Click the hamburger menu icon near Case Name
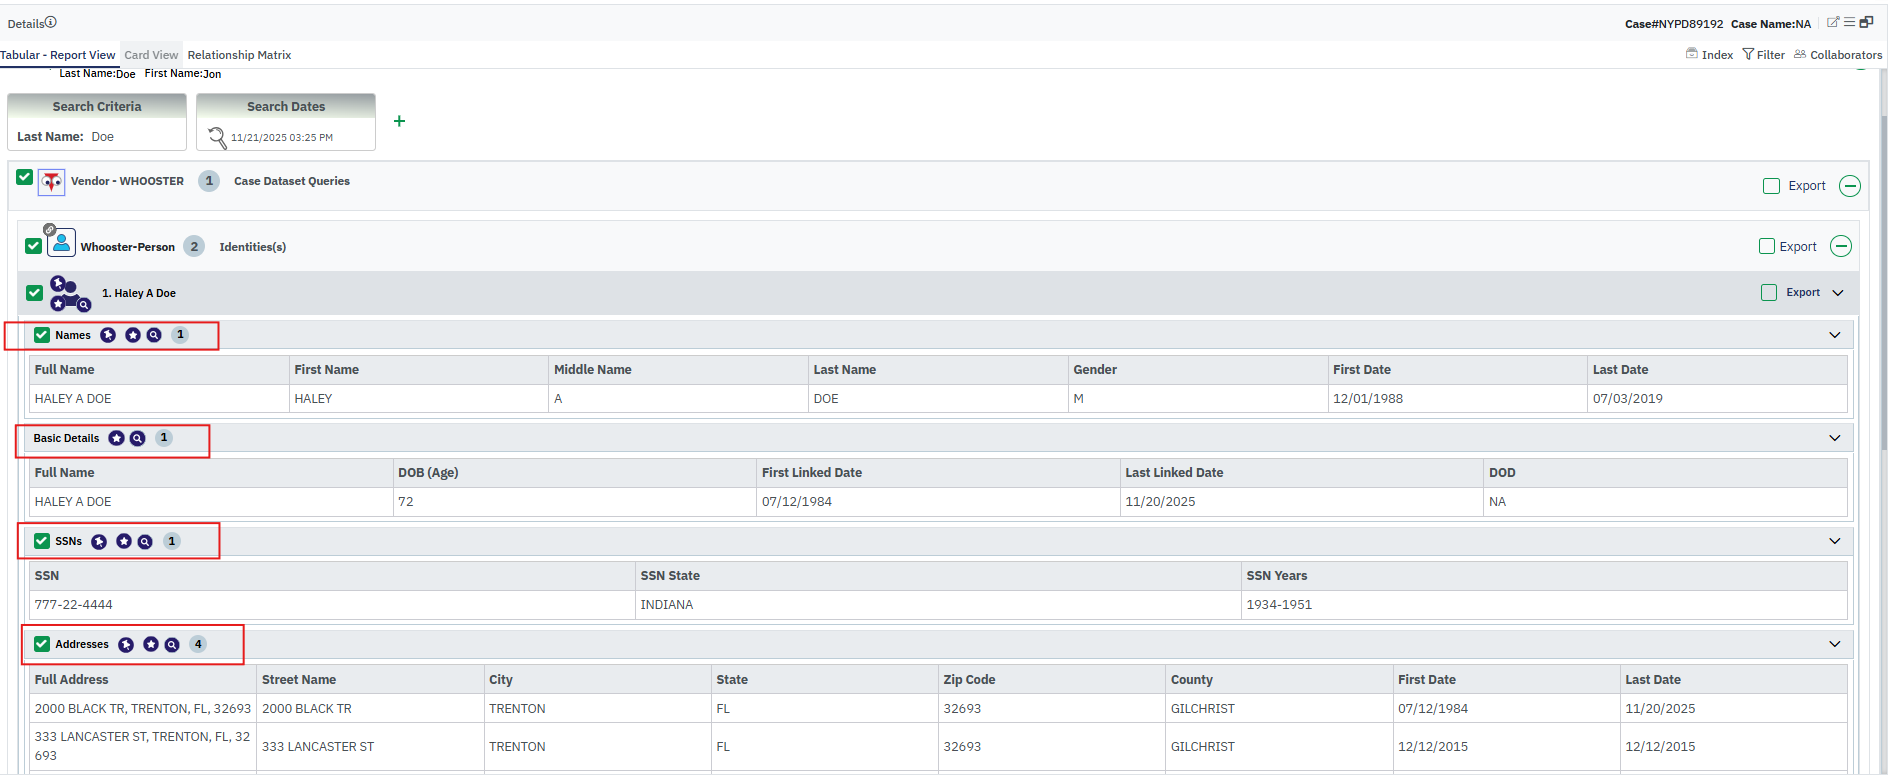 point(1849,22)
